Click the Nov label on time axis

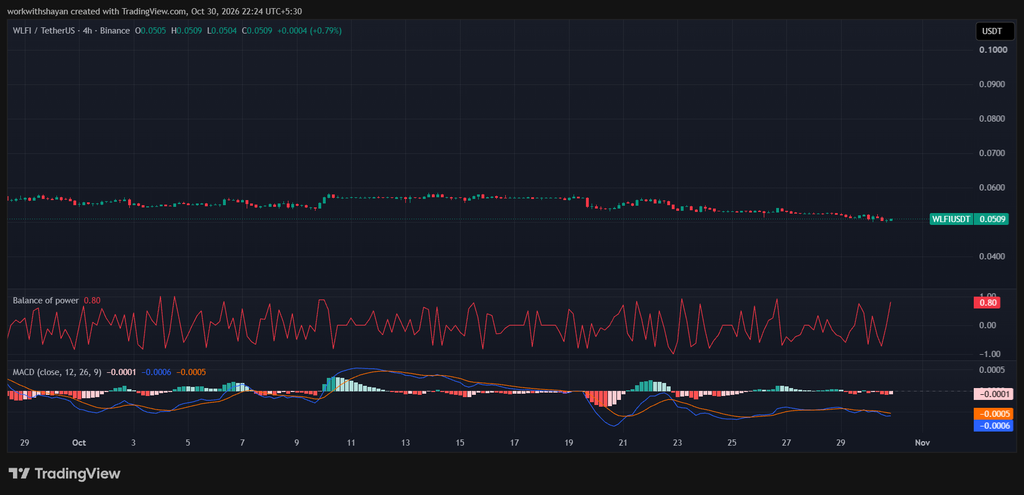click(x=922, y=443)
